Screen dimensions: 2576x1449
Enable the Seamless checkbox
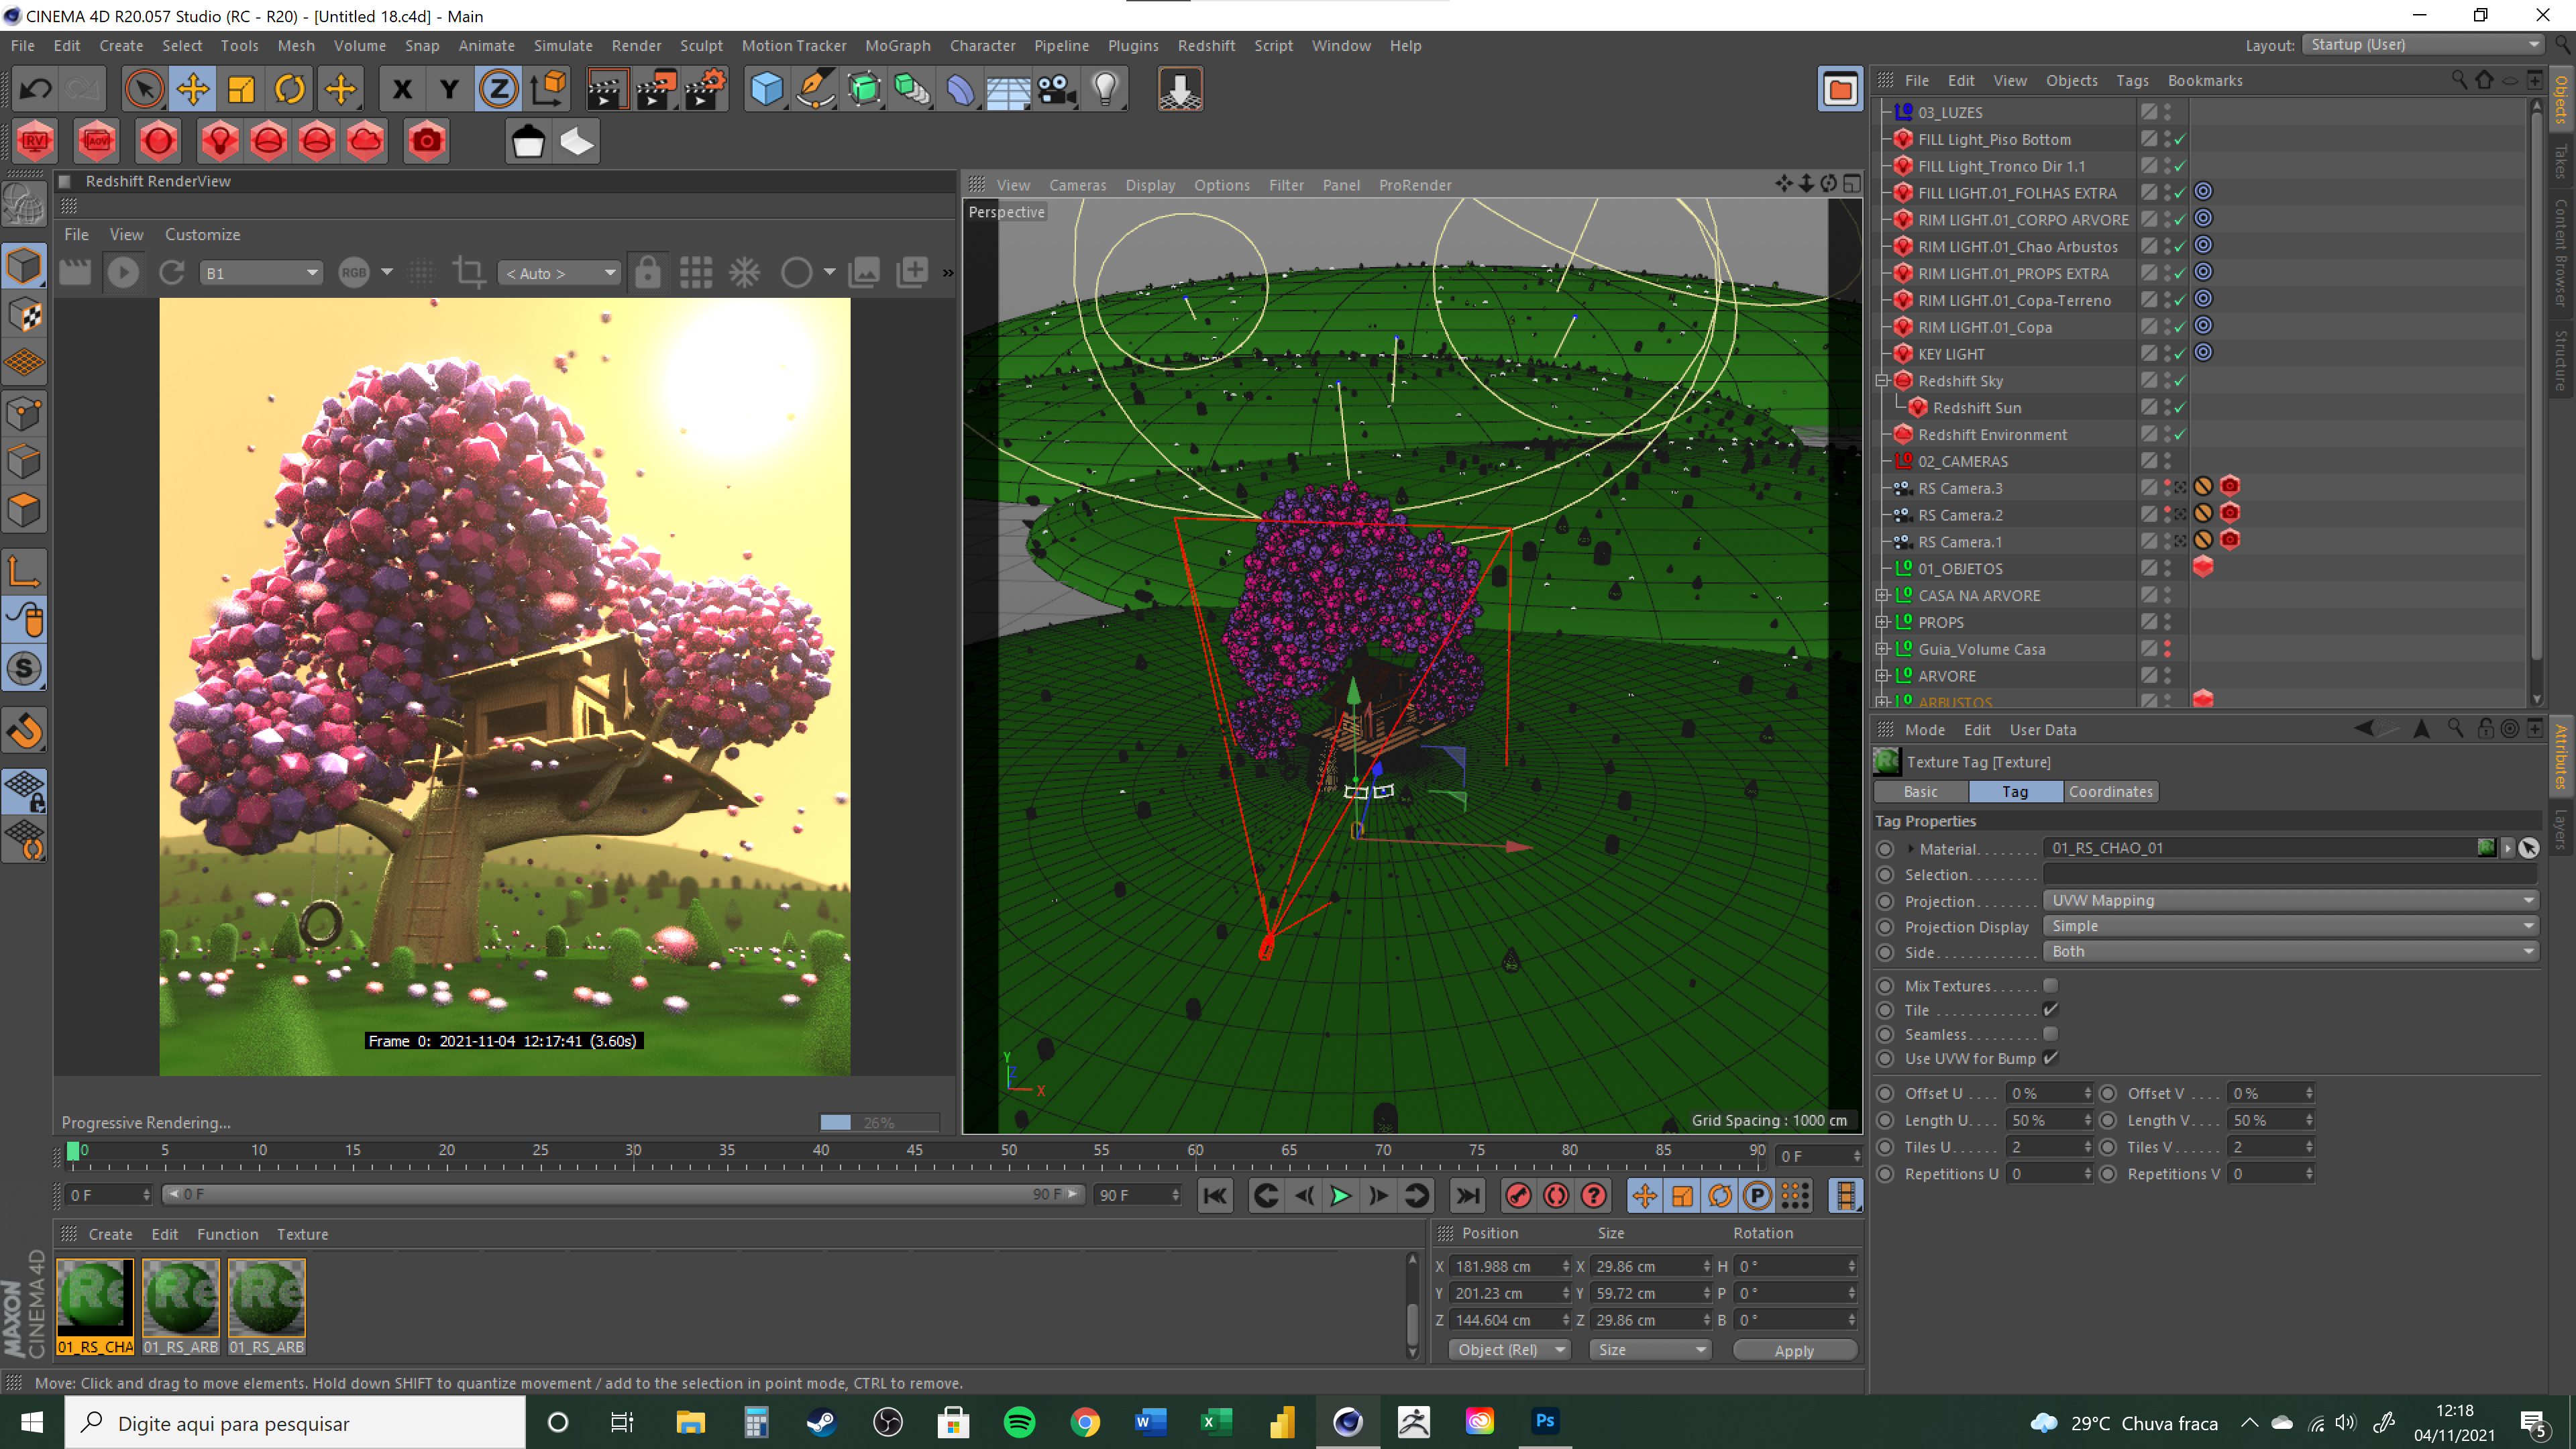point(2050,1034)
